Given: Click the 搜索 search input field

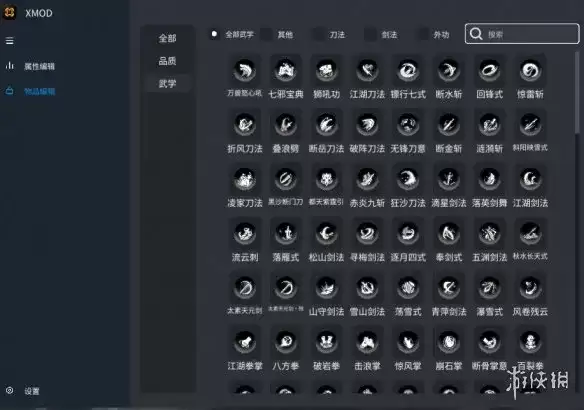Looking at the screenshot, I should 522,34.
